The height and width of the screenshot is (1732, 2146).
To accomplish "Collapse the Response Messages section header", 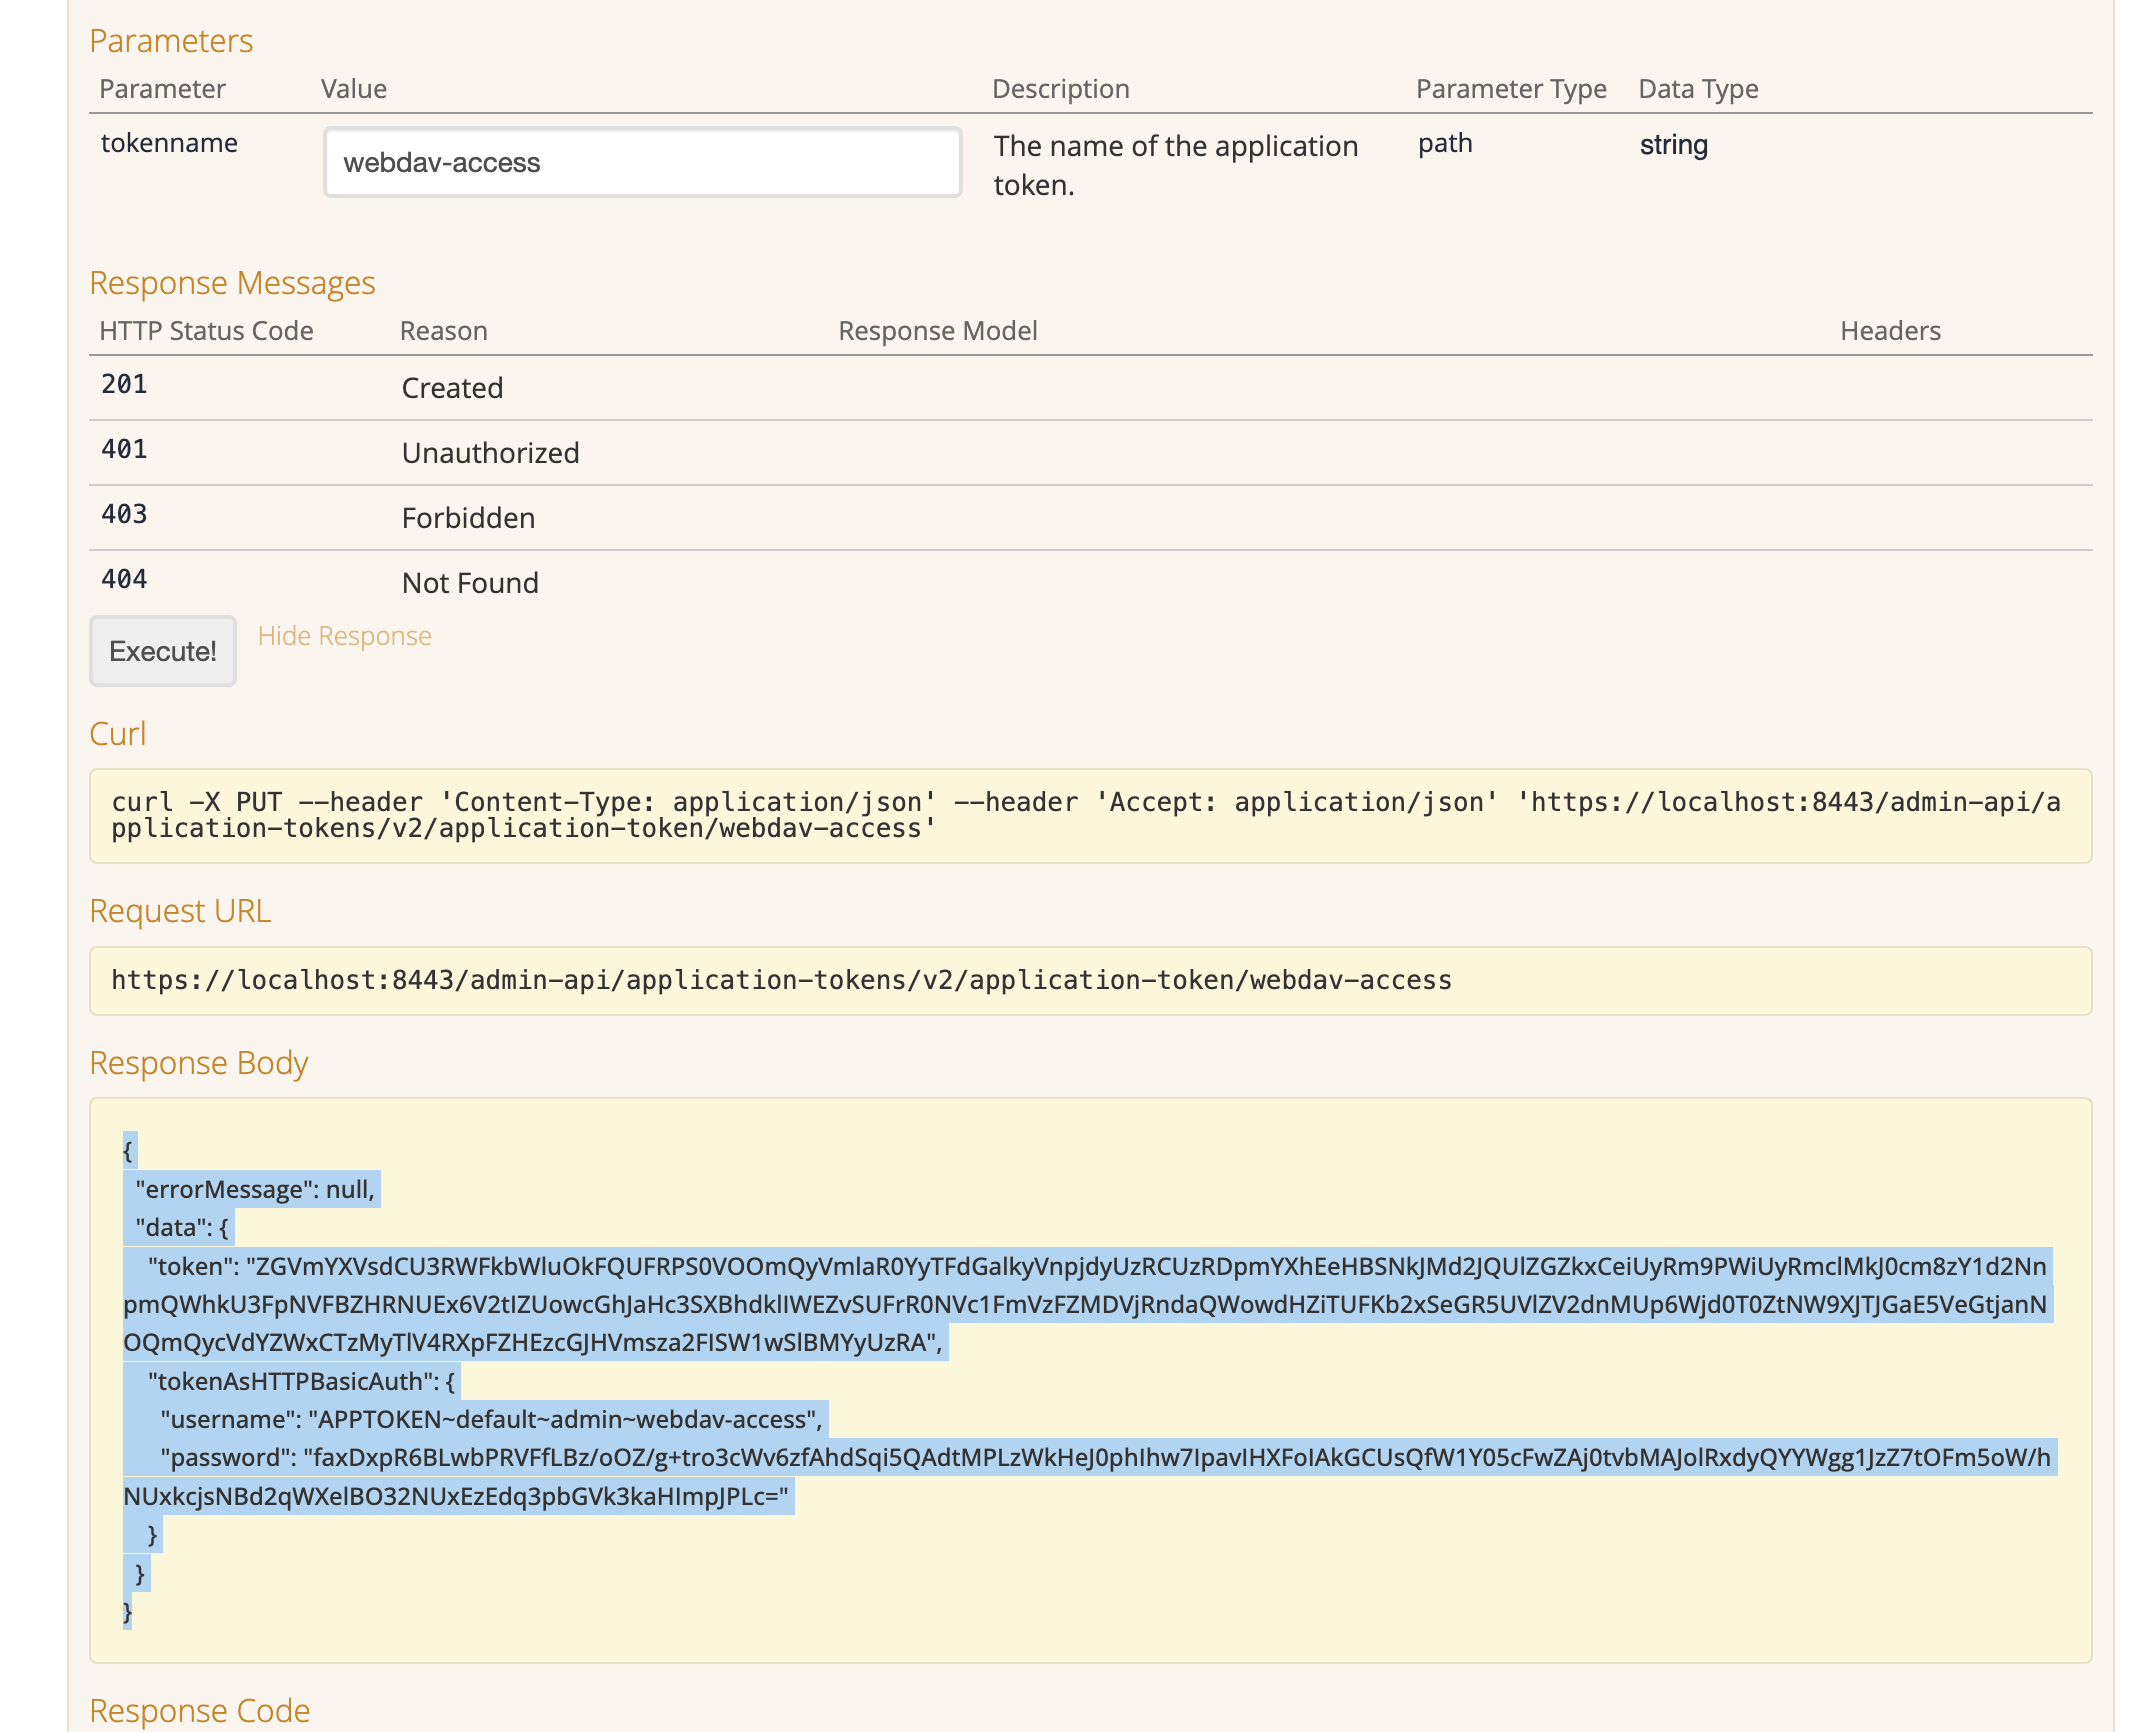I will (x=232, y=283).
